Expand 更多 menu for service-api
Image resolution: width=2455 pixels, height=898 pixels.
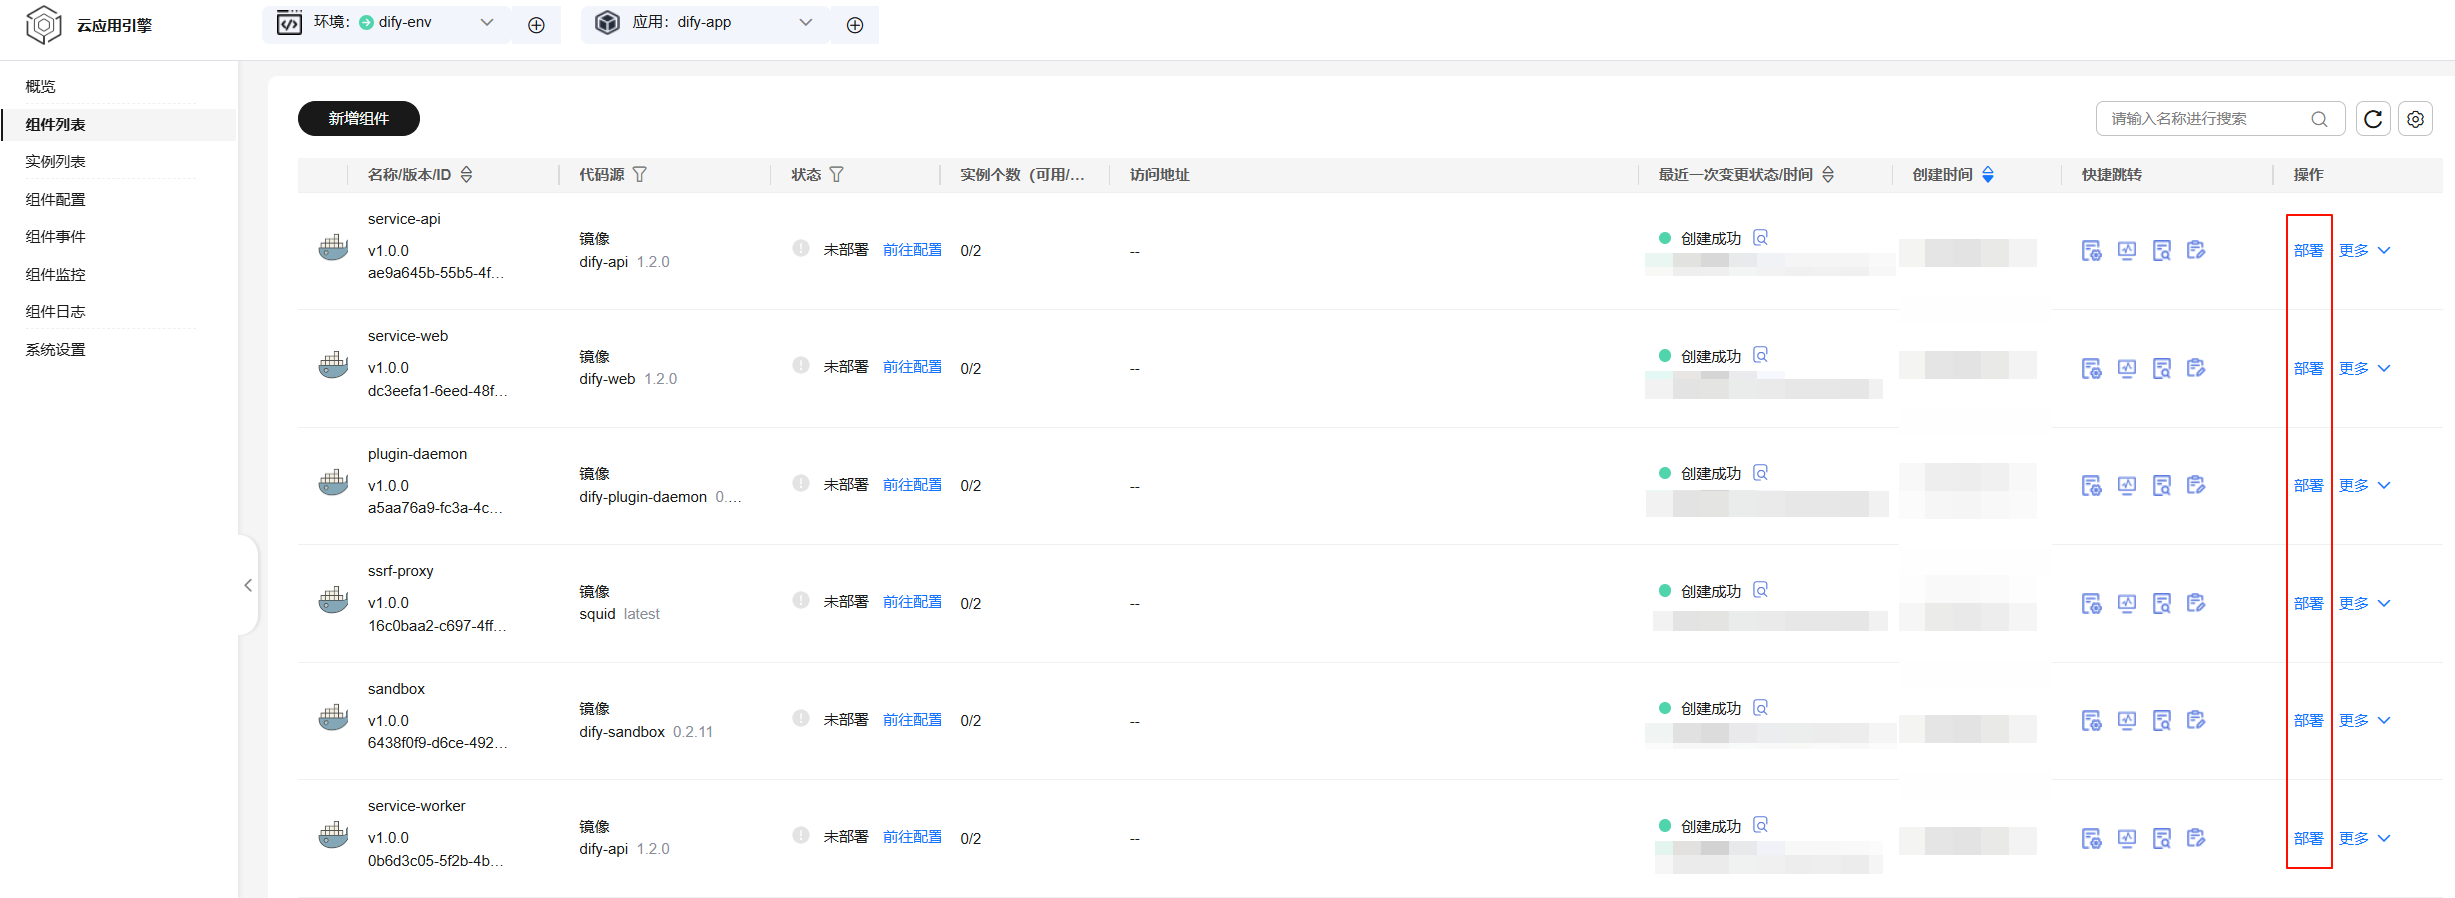point(2364,250)
